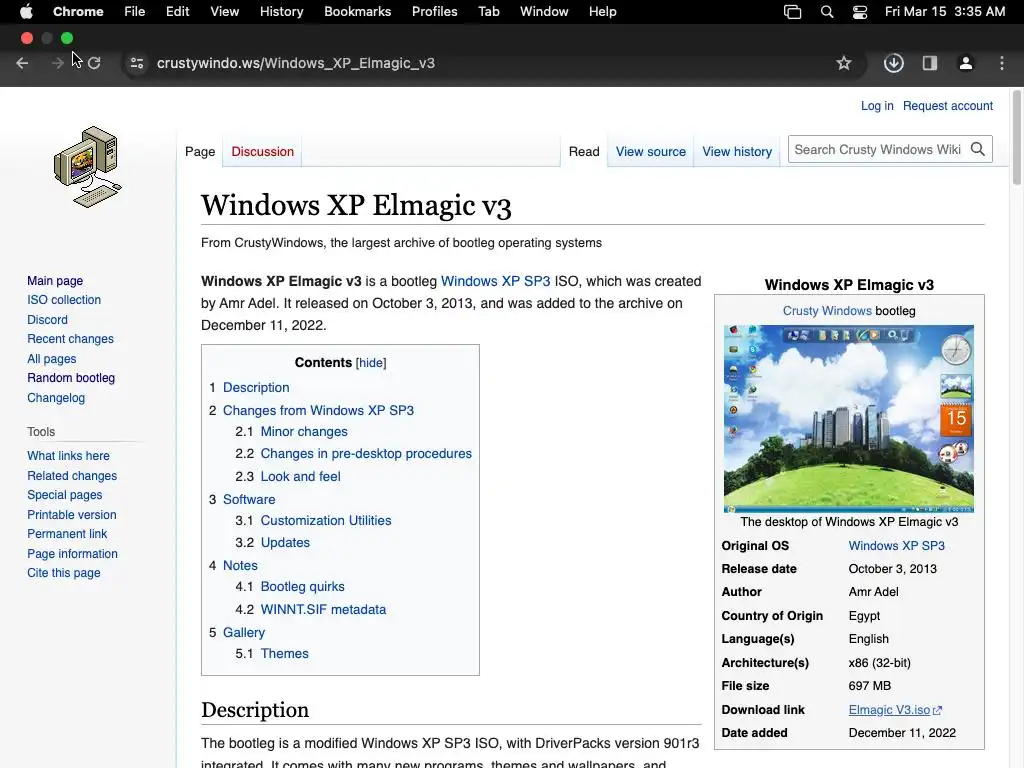Go to a Random bootleg

pyautogui.click(x=71, y=378)
